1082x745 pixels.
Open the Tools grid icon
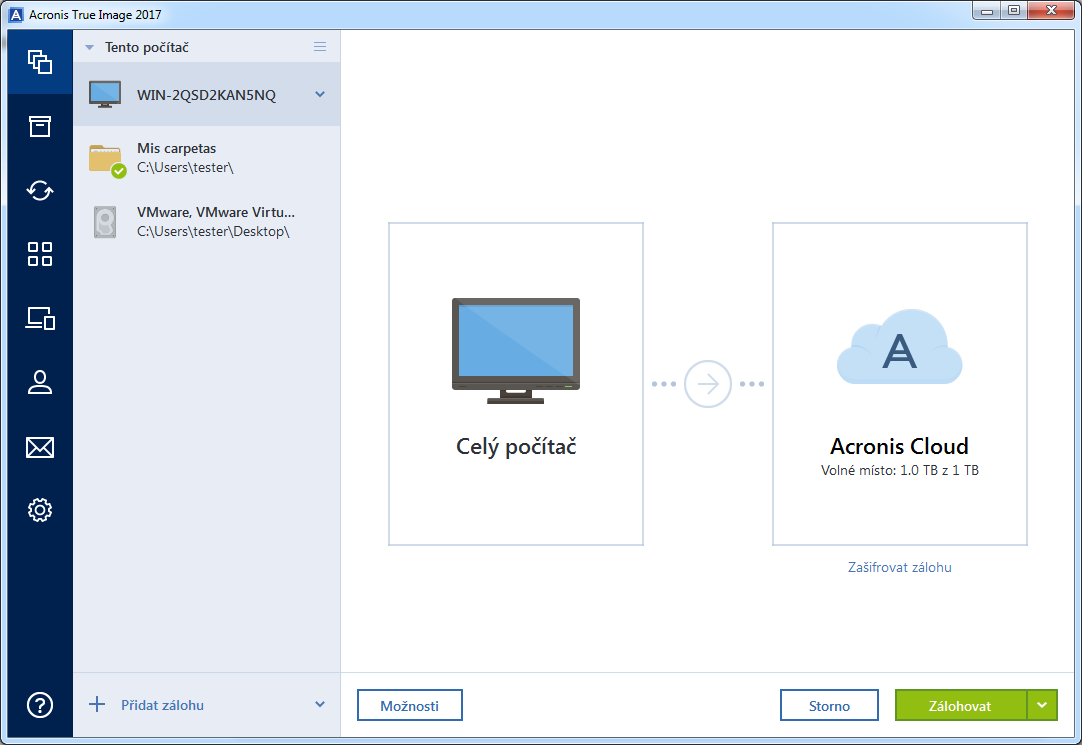tap(40, 254)
